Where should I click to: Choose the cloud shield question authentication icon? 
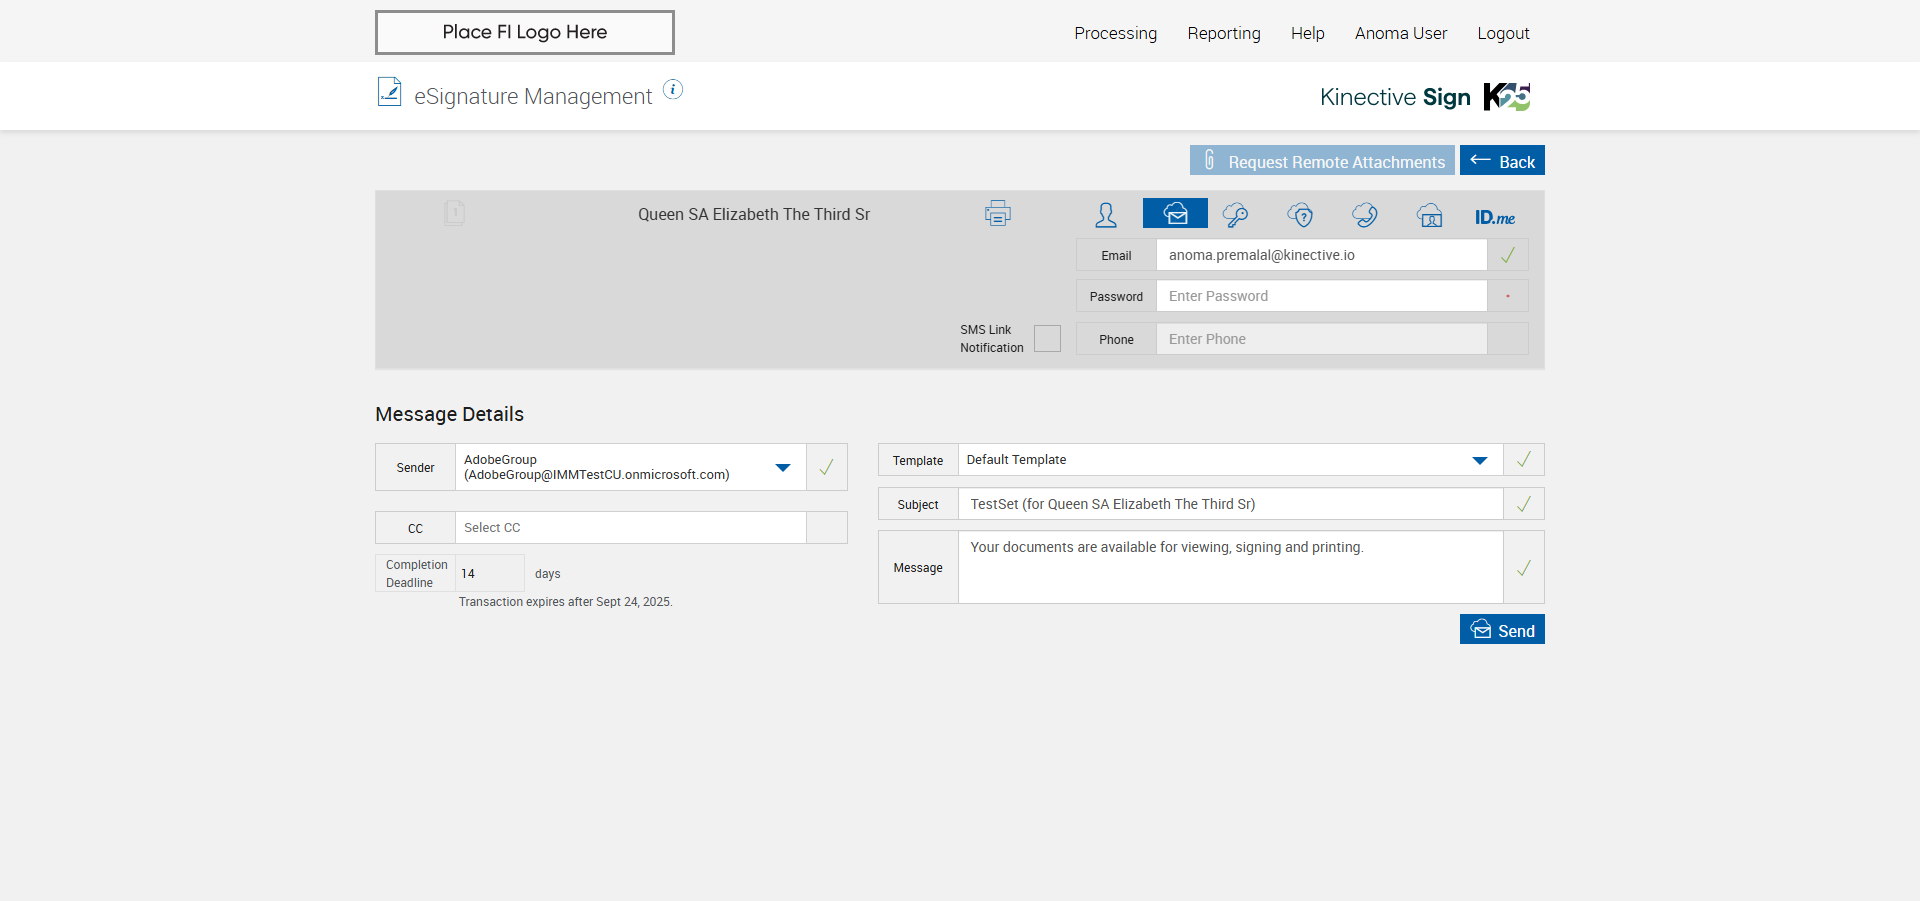(1300, 215)
